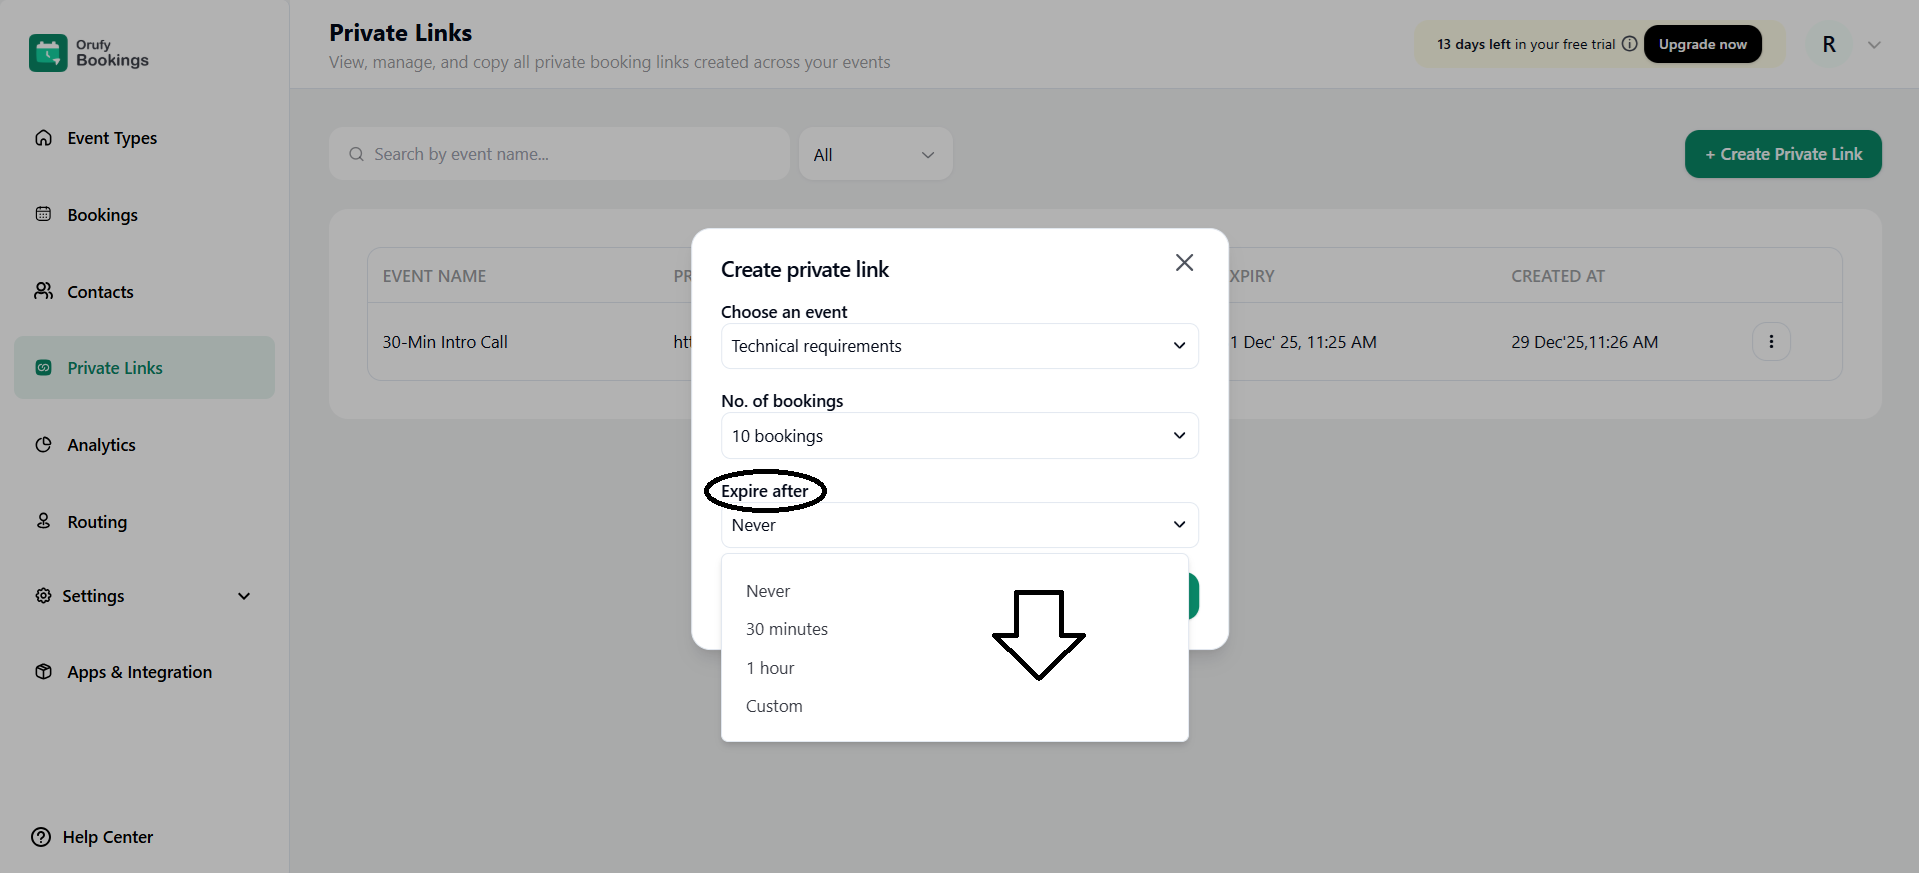Click the Help Center question icon

40,837
